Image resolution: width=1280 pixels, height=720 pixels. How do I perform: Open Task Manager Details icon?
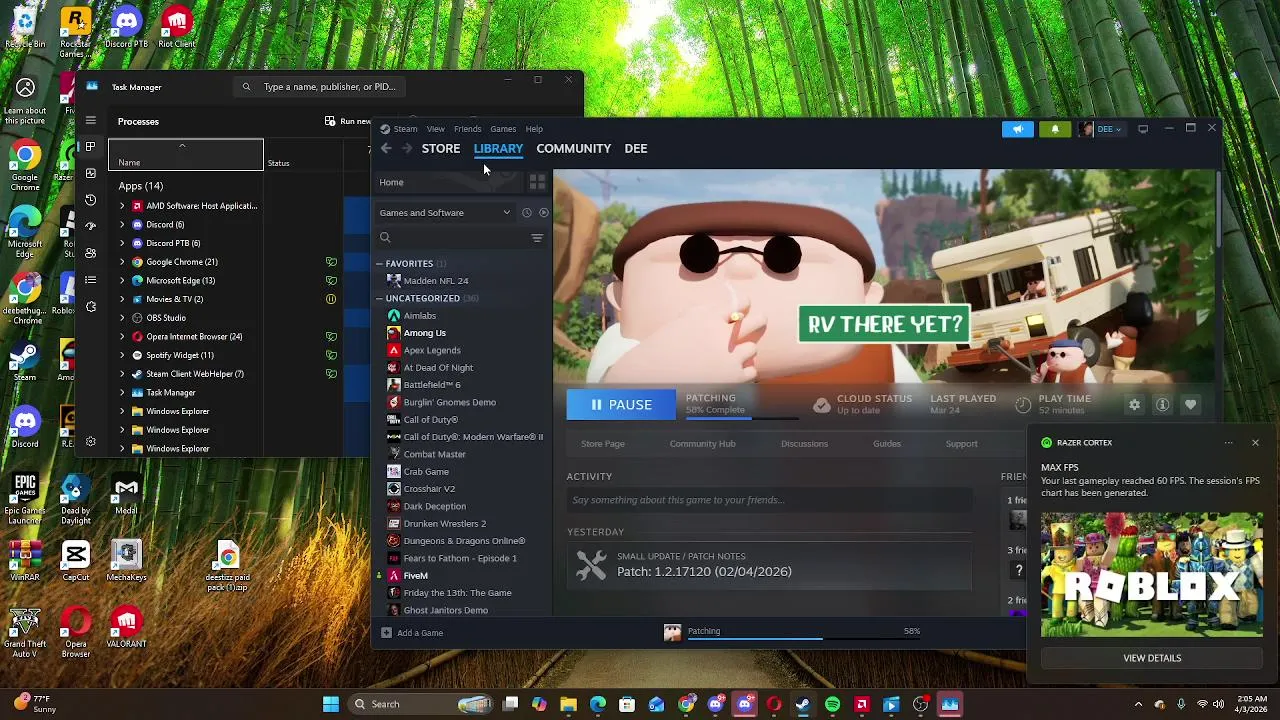pyautogui.click(x=90, y=280)
